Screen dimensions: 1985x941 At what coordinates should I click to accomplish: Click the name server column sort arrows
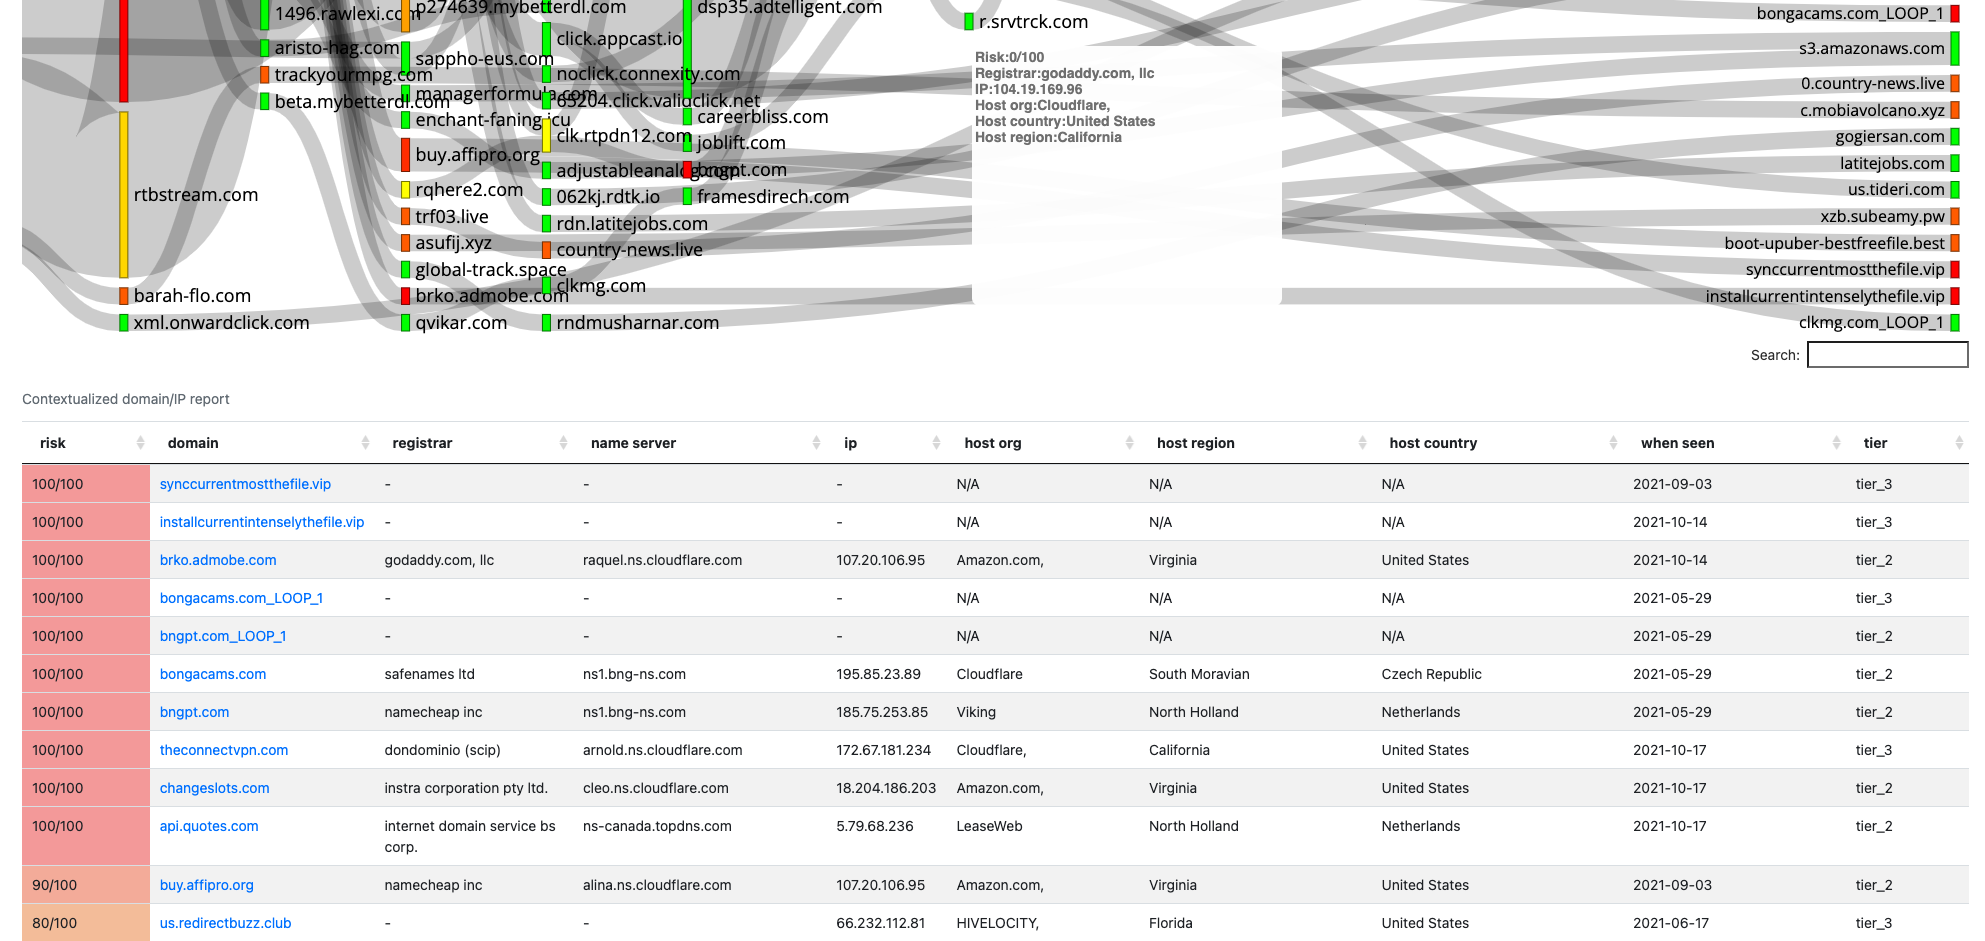tap(816, 443)
